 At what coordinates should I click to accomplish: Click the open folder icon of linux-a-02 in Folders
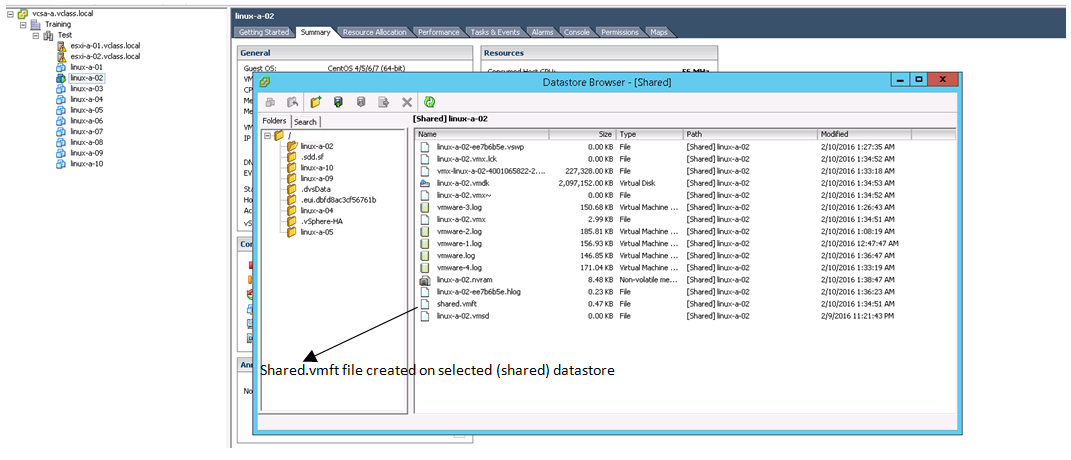pyautogui.click(x=292, y=146)
